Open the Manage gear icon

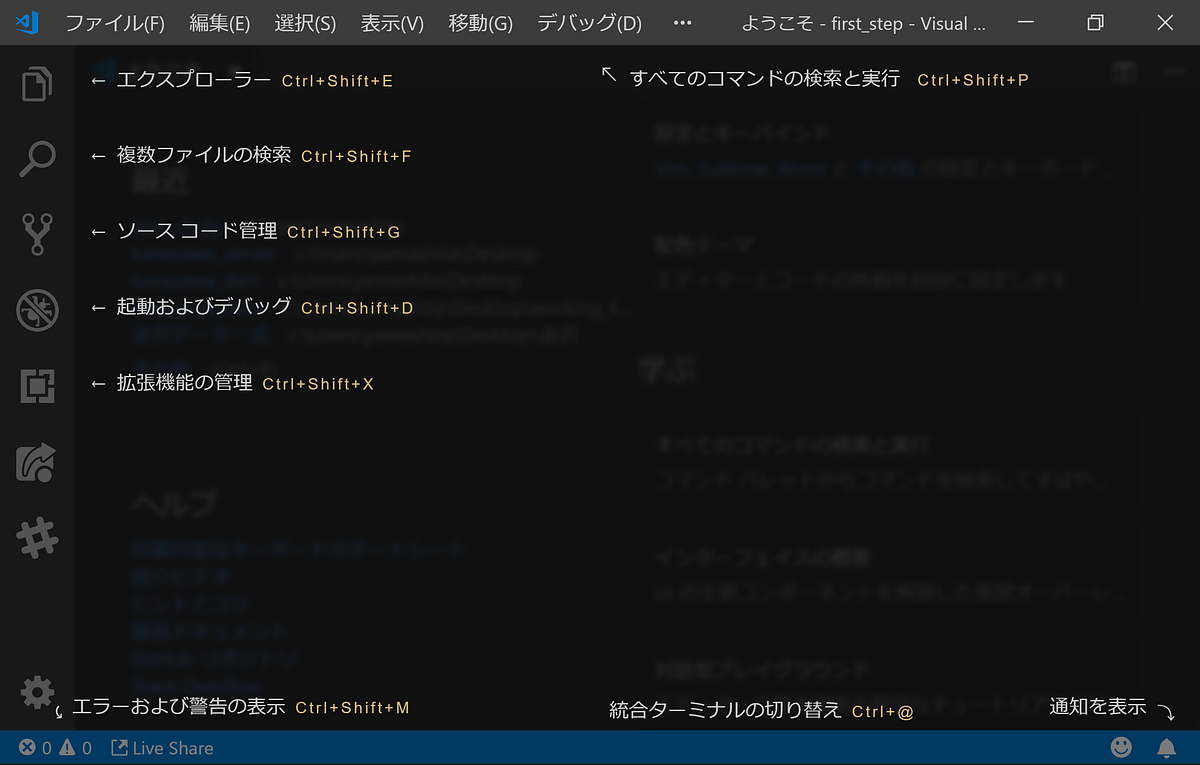37,692
